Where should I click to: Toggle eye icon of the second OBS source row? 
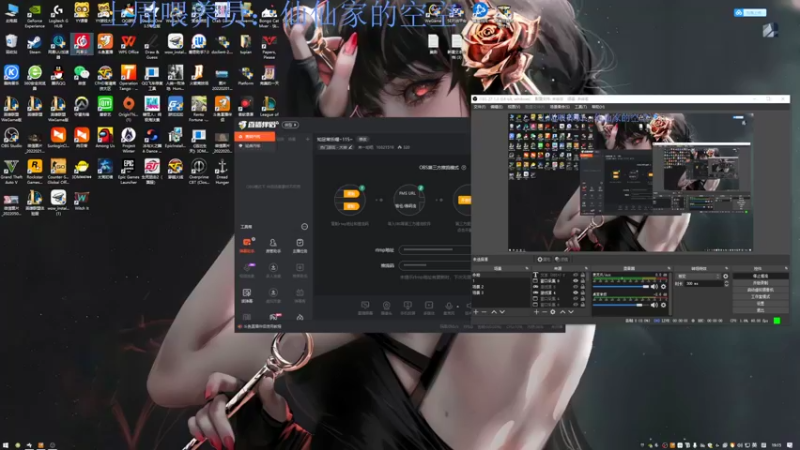576,281
